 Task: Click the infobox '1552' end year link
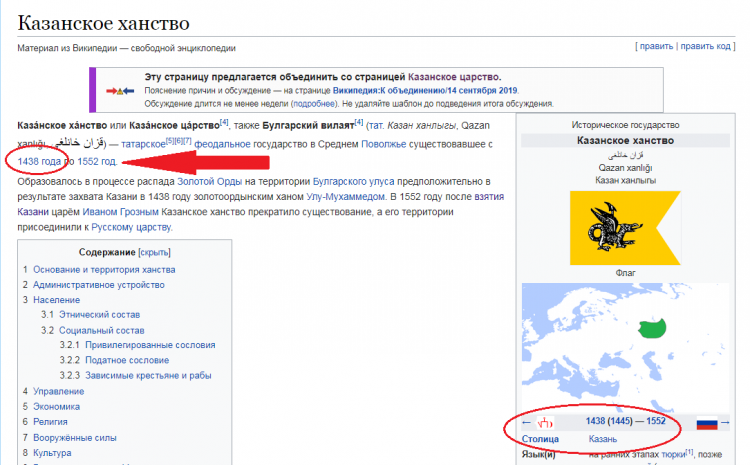[656, 421]
